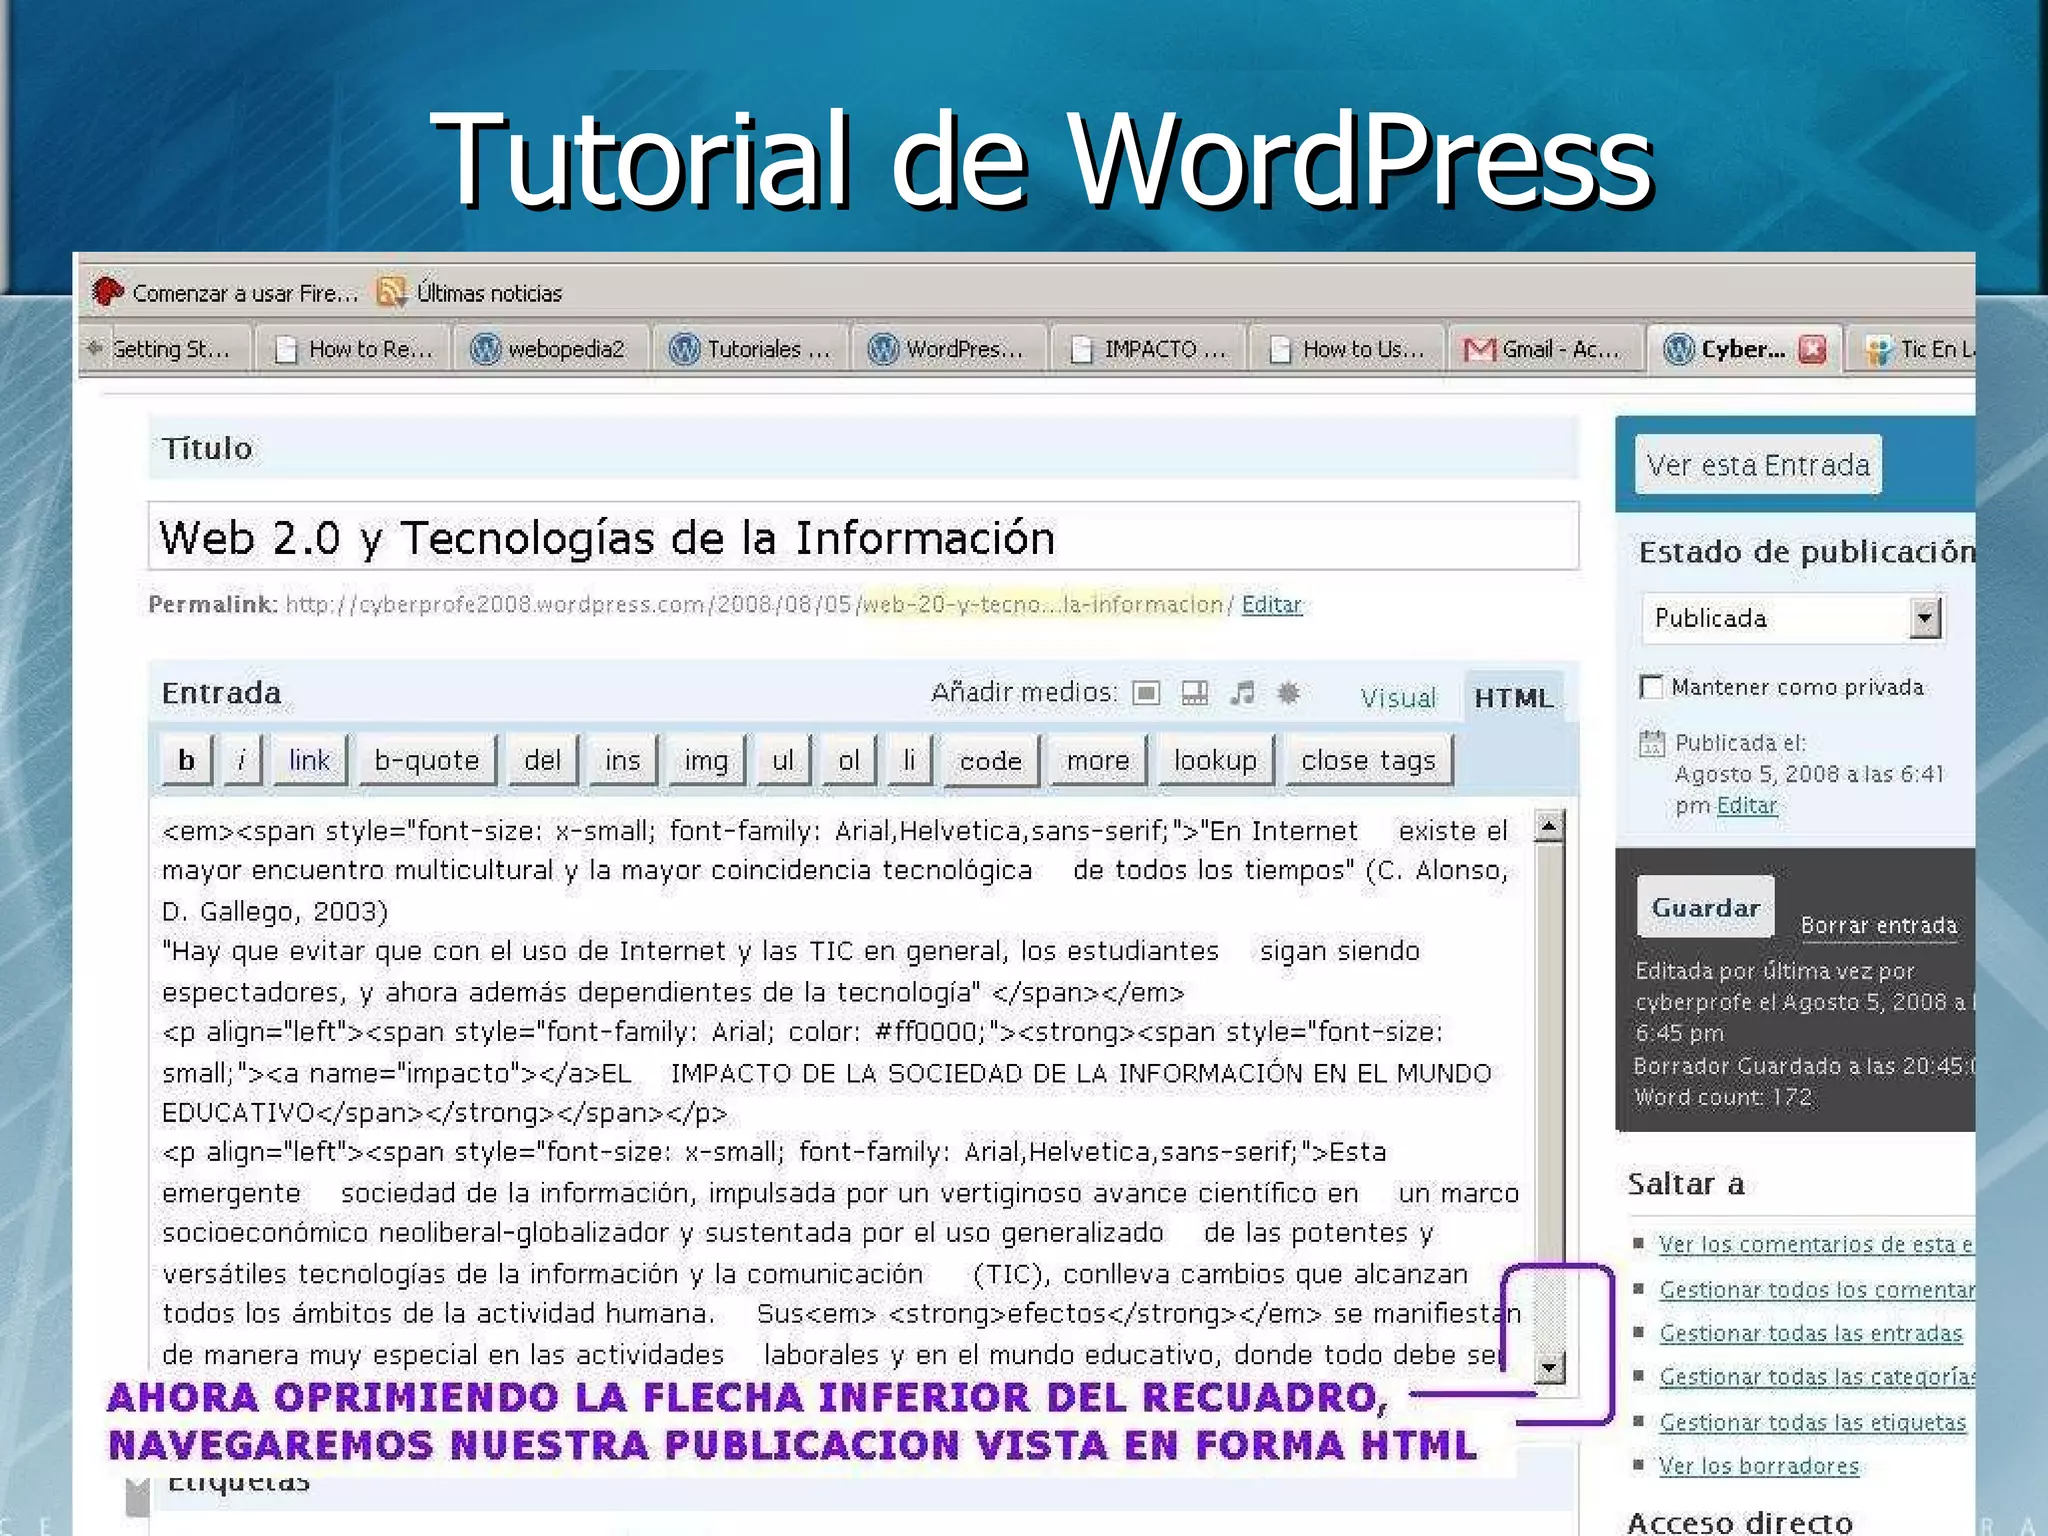The width and height of the screenshot is (2048, 1536).
Task: Click the highlighted permalink slug
Action: click(x=1042, y=604)
